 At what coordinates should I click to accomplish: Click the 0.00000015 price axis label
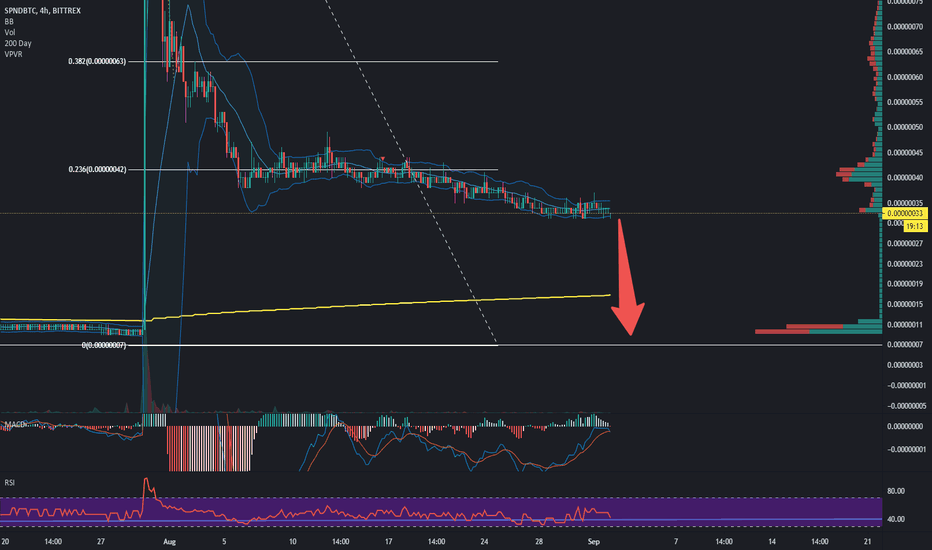coord(905,304)
